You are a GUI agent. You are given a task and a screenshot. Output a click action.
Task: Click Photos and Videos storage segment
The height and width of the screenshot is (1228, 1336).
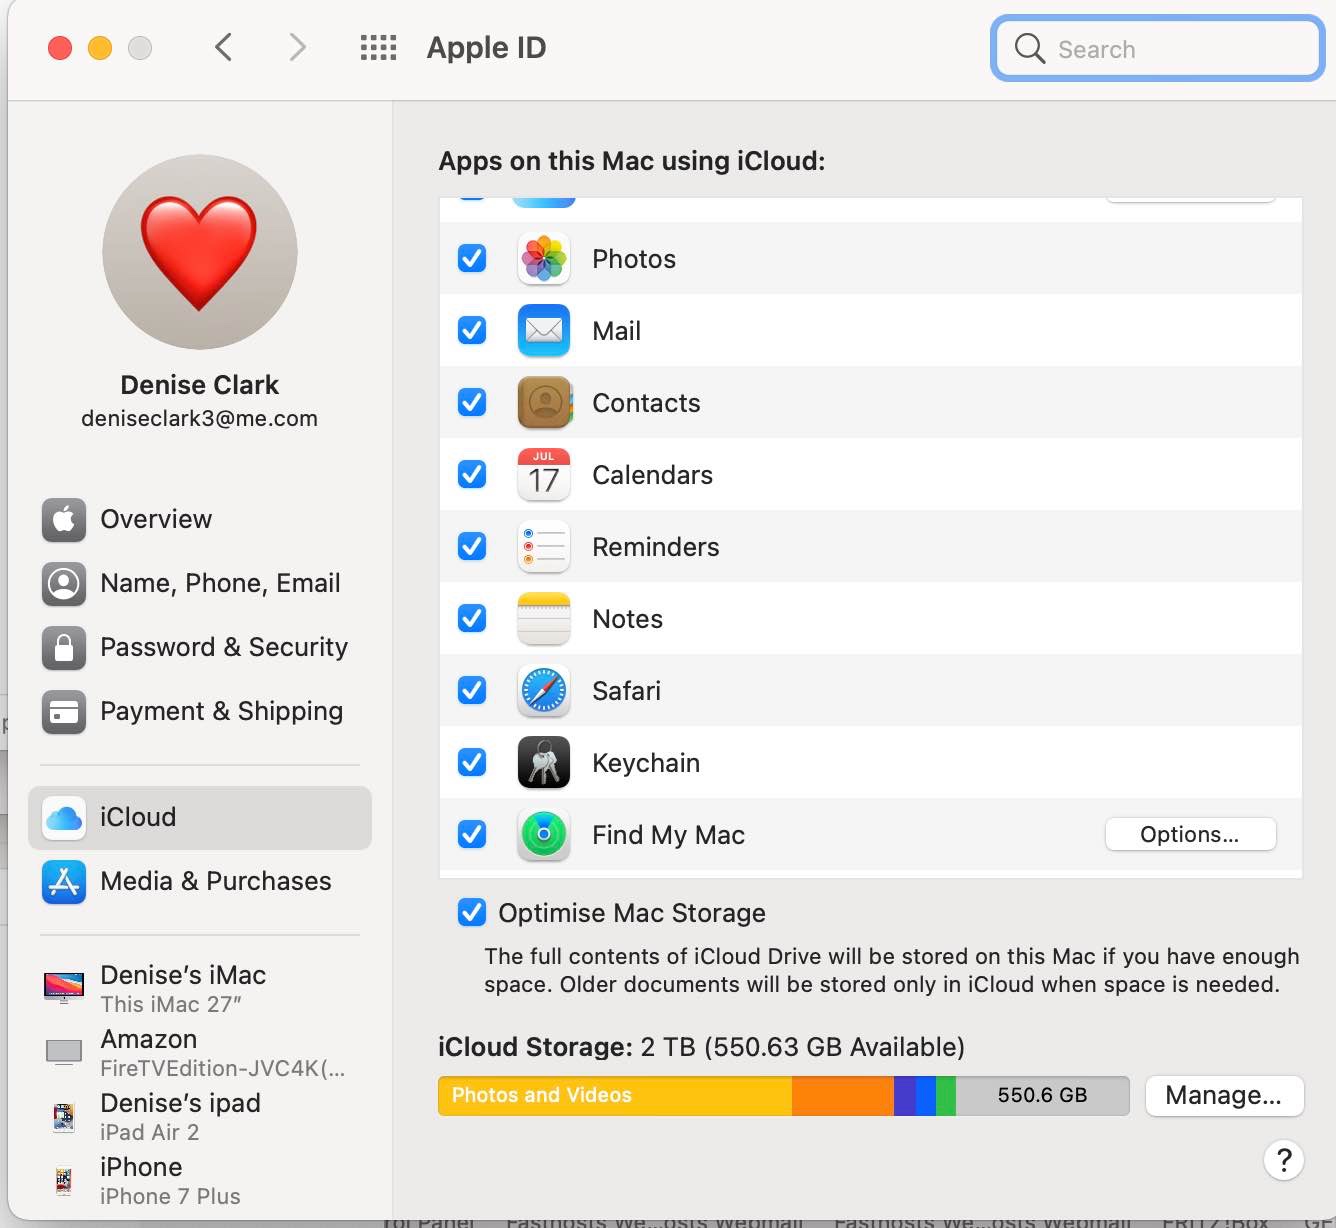point(615,1096)
